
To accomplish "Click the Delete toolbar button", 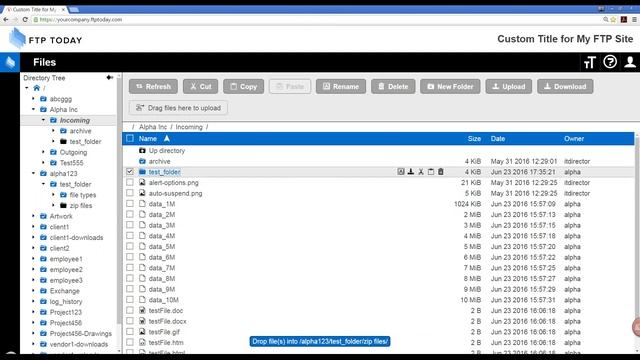I will [393, 87].
